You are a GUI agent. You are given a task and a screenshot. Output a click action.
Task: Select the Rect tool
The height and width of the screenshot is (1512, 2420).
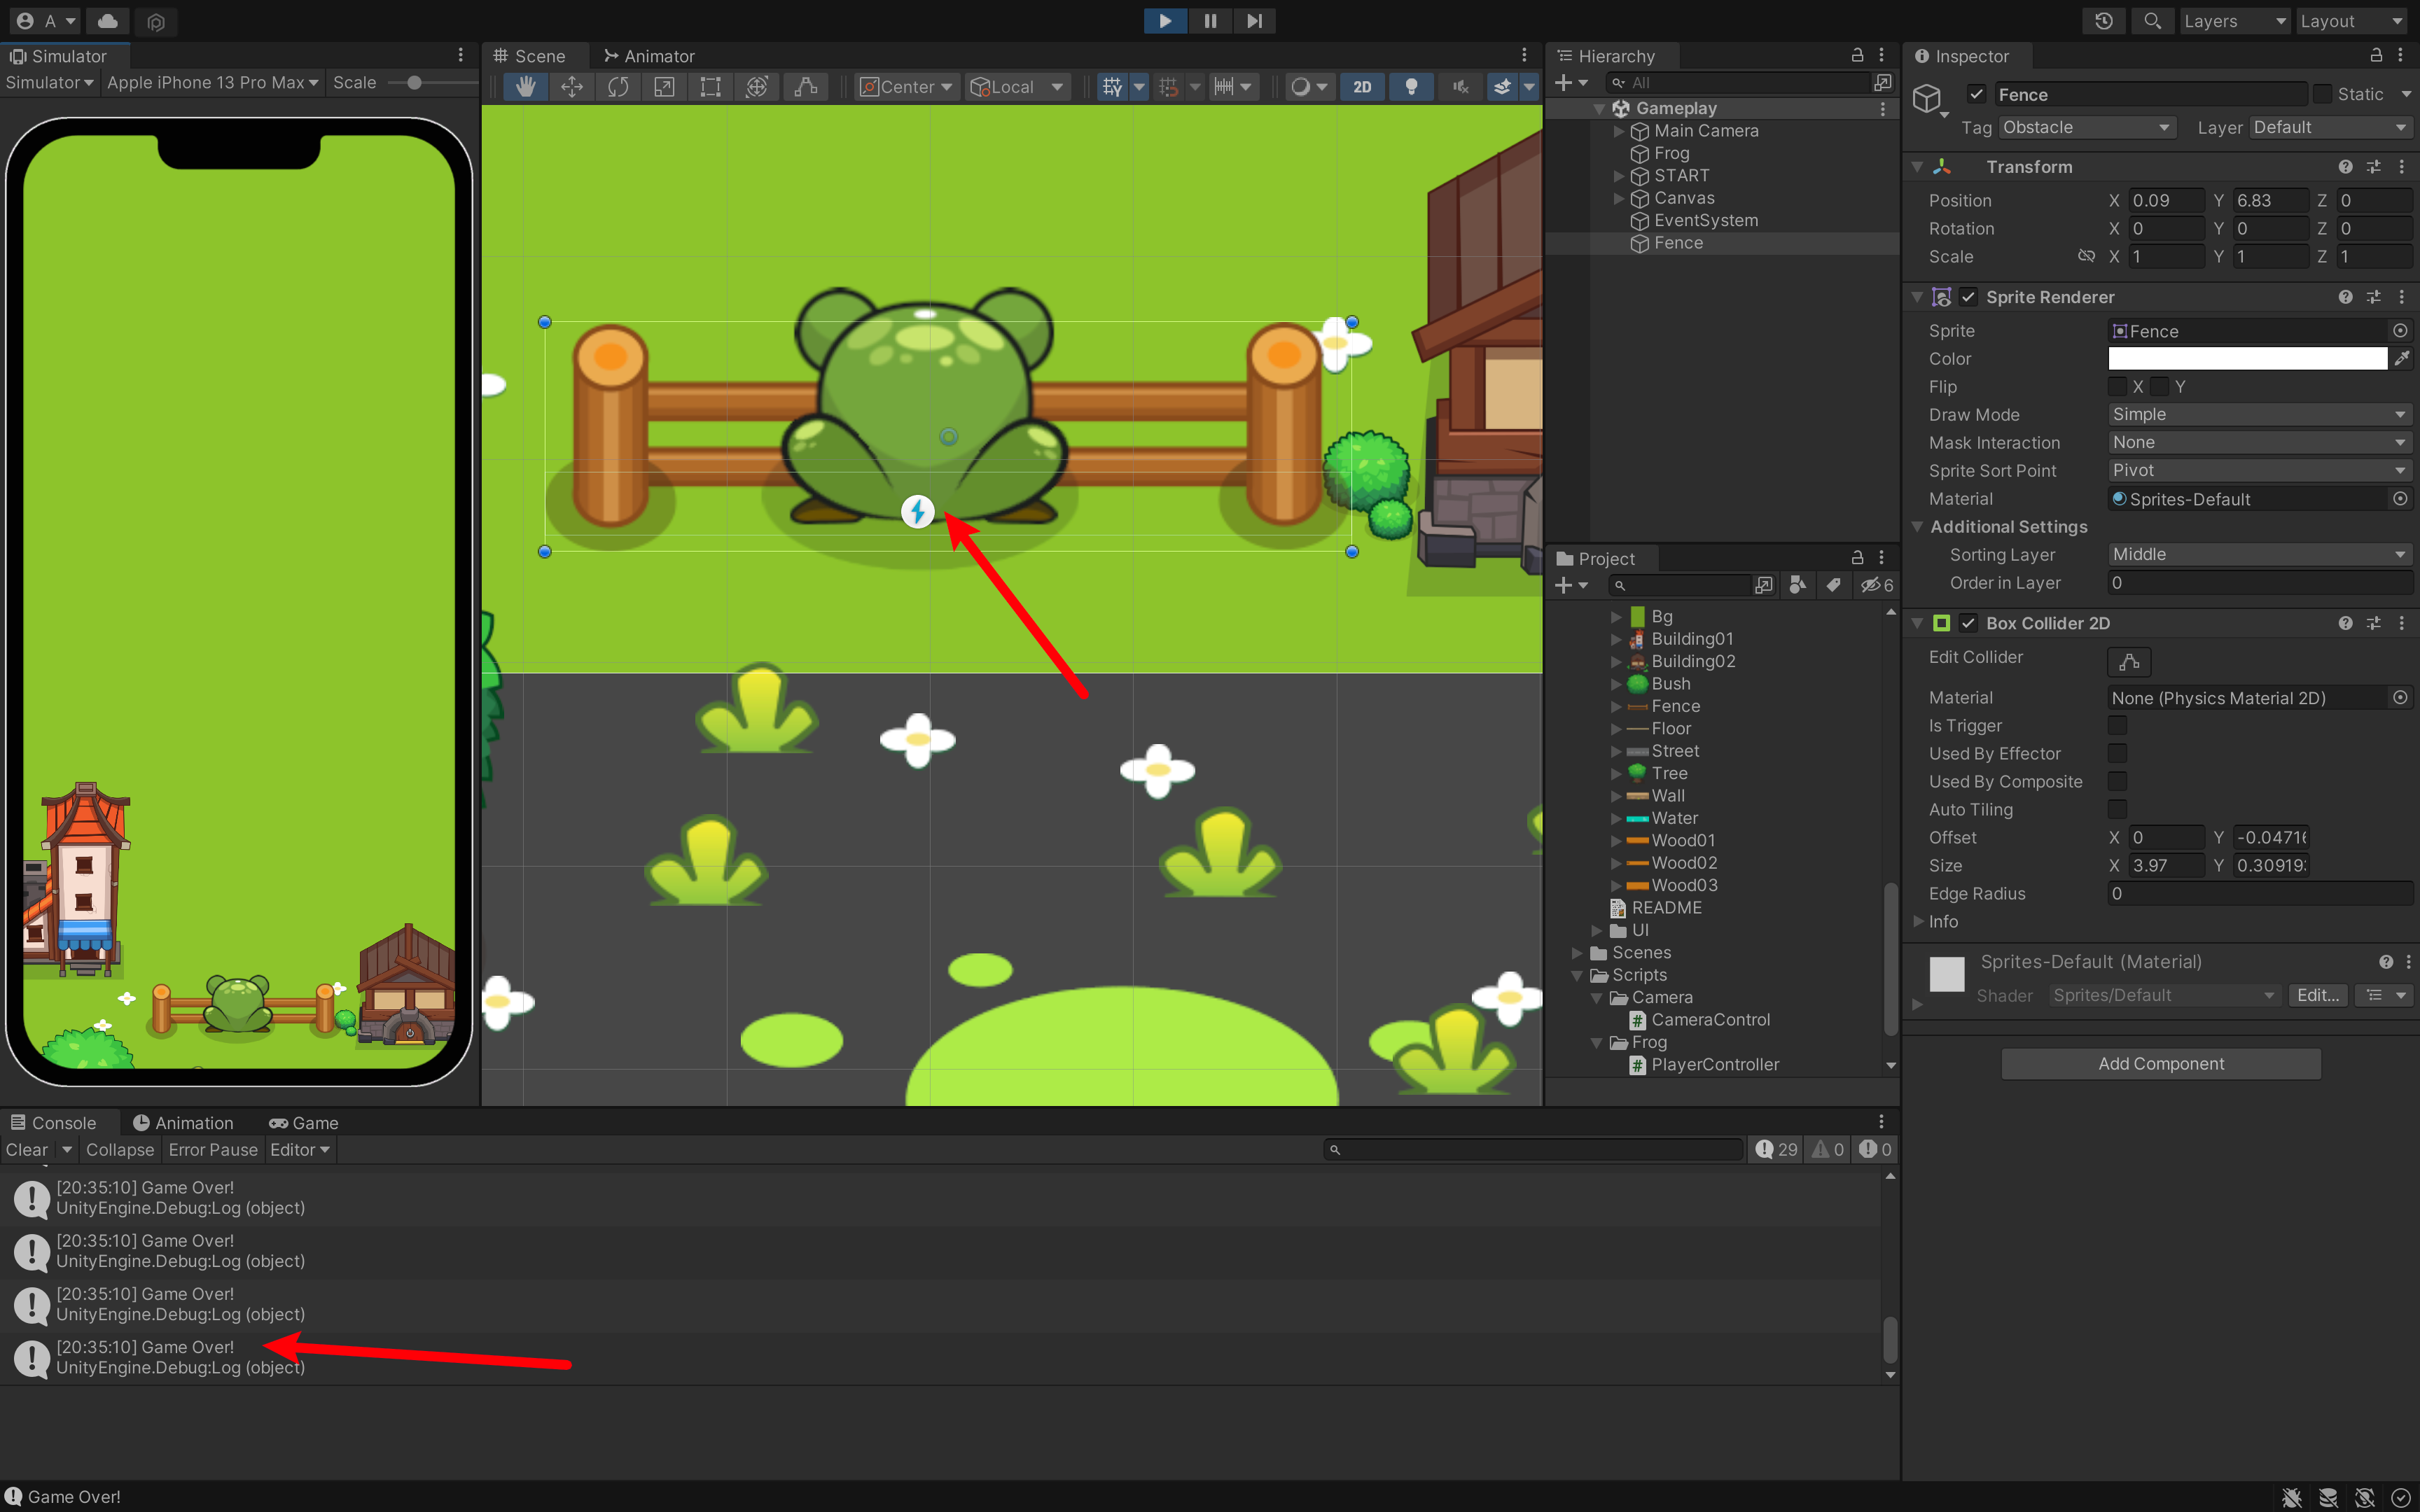click(x=710, y=87)
